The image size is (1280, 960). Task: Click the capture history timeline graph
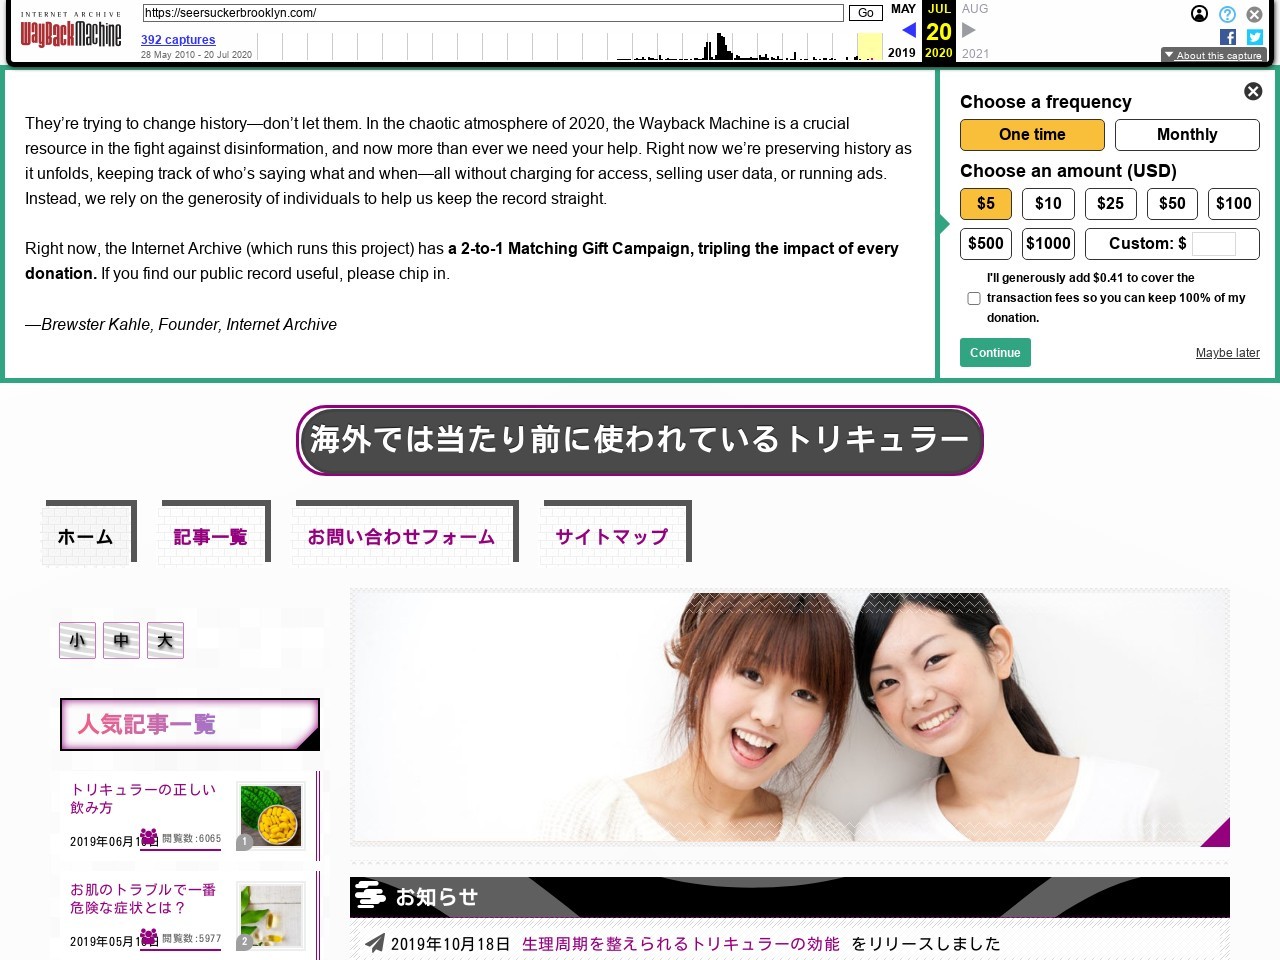[570, 46]
